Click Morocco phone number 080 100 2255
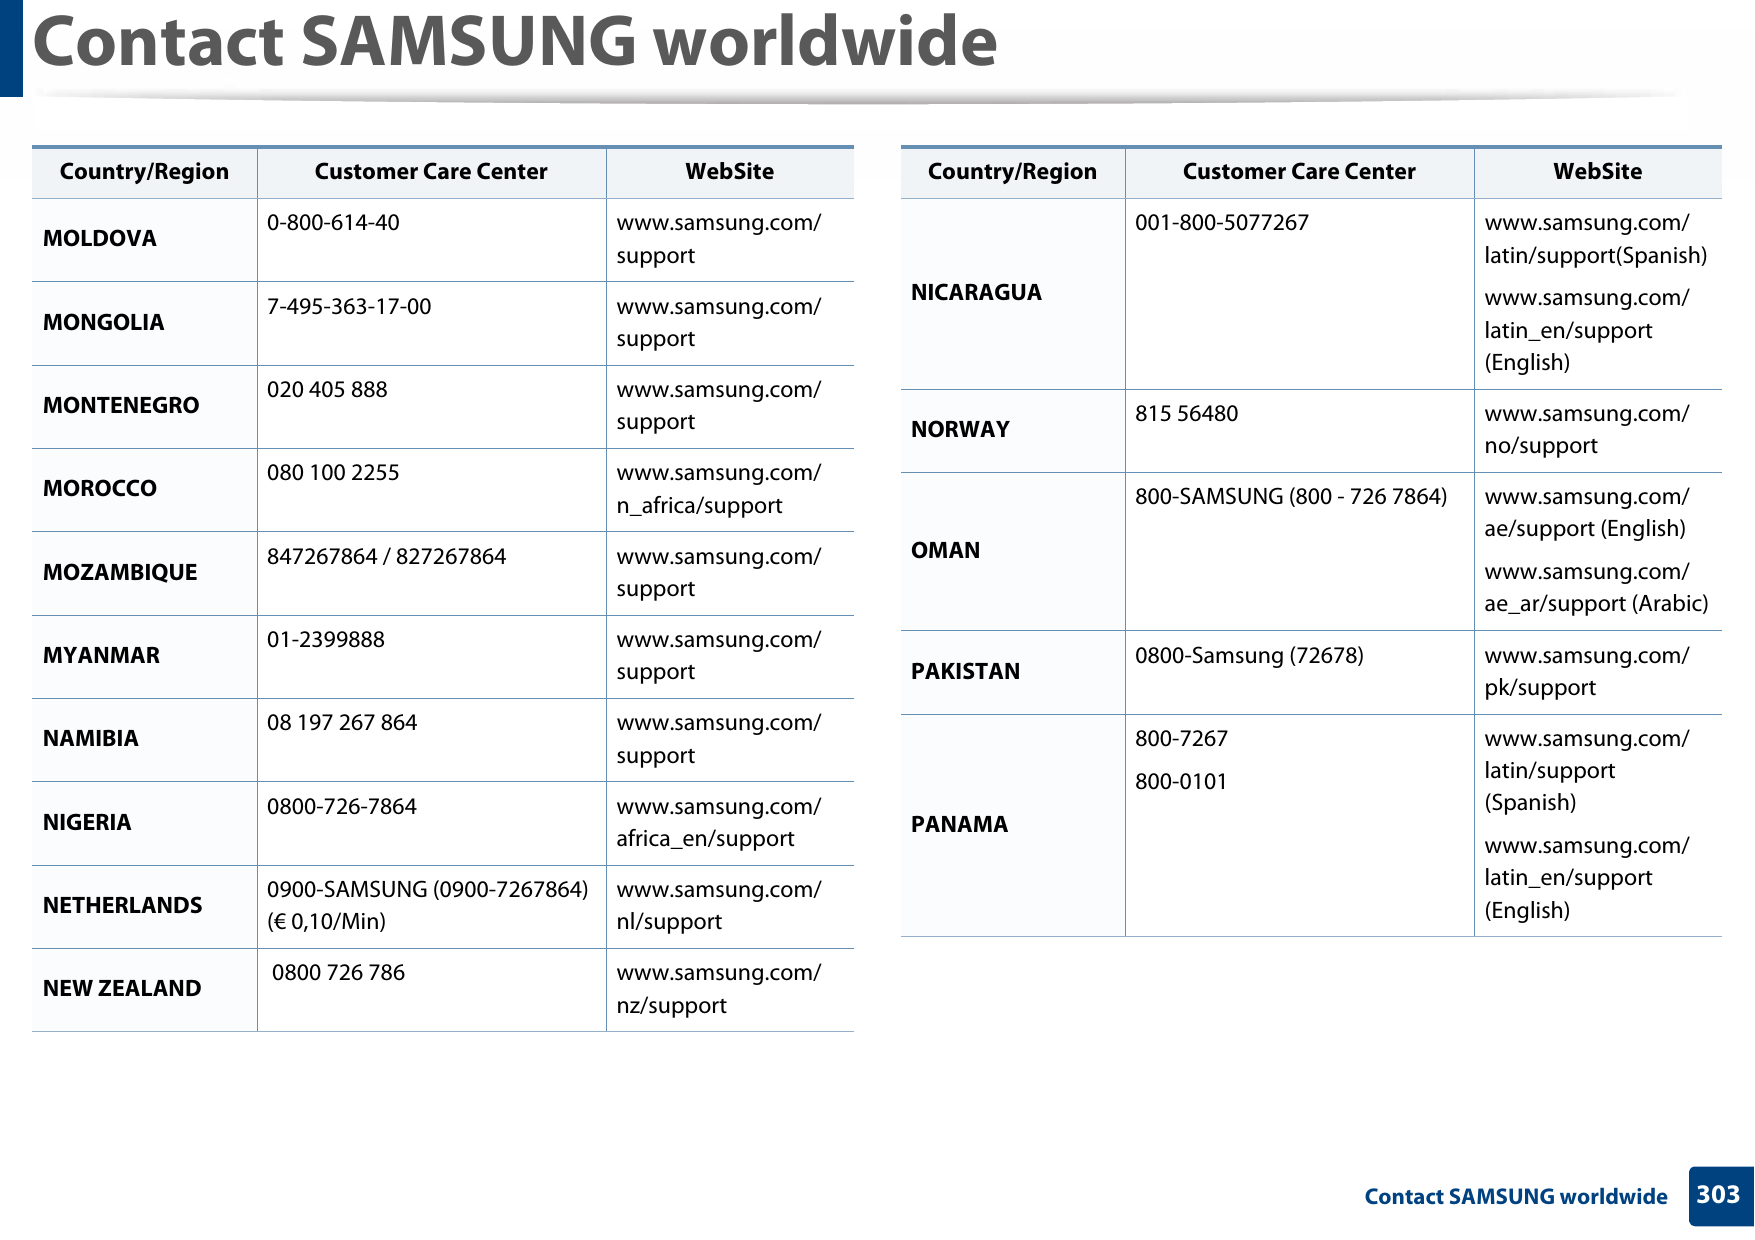1755x1240 pixels. coord(333,473)
